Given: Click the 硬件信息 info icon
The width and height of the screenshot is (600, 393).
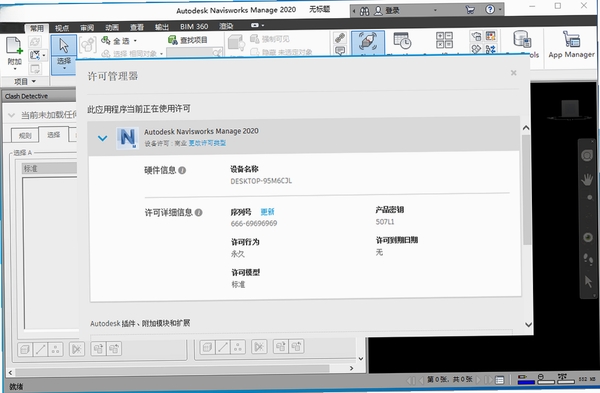Looking at the screenshot, I should [x=182, y=170].
